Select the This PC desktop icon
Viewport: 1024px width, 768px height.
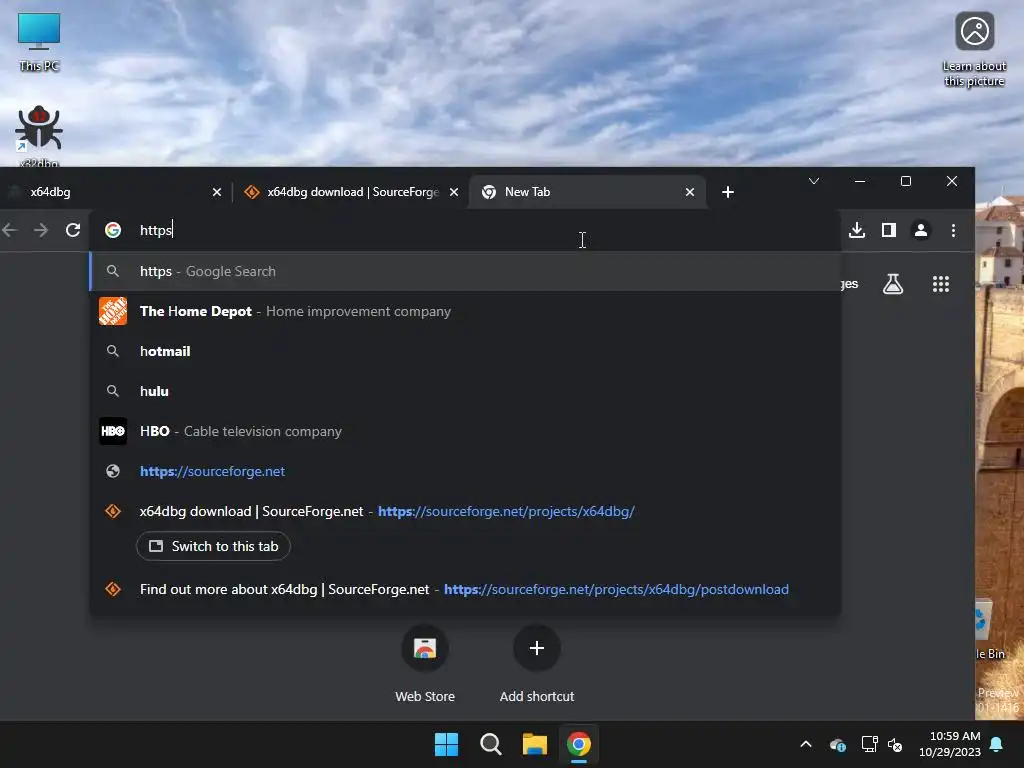39,41
